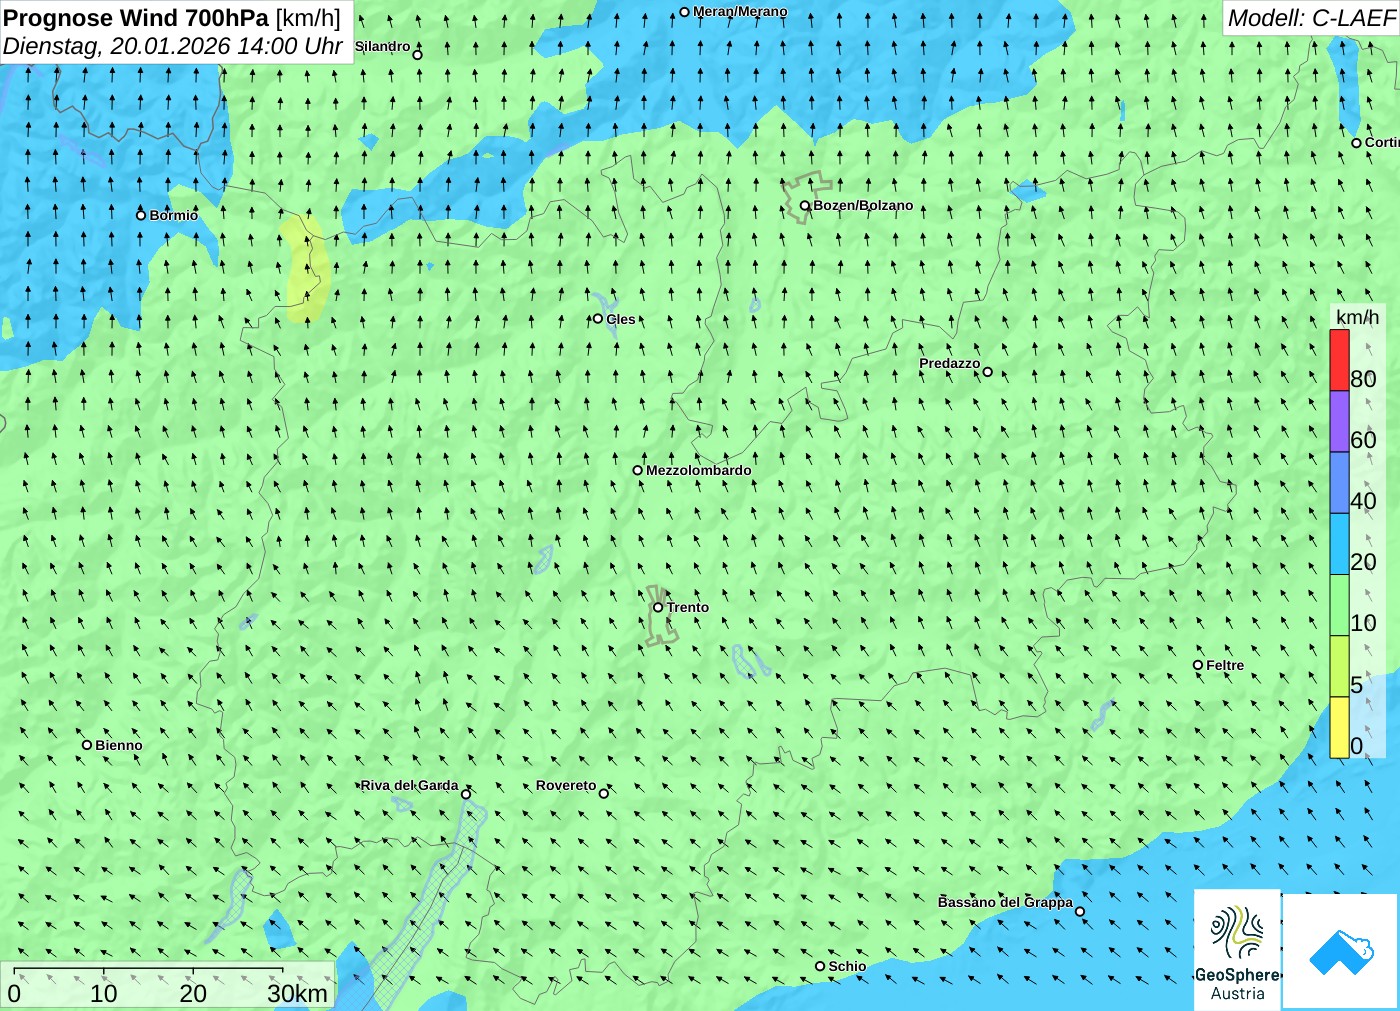1400x1011 pixels.
Task: Click the 'Modell: C-LAEF' label
Action: click(1311, 18)
